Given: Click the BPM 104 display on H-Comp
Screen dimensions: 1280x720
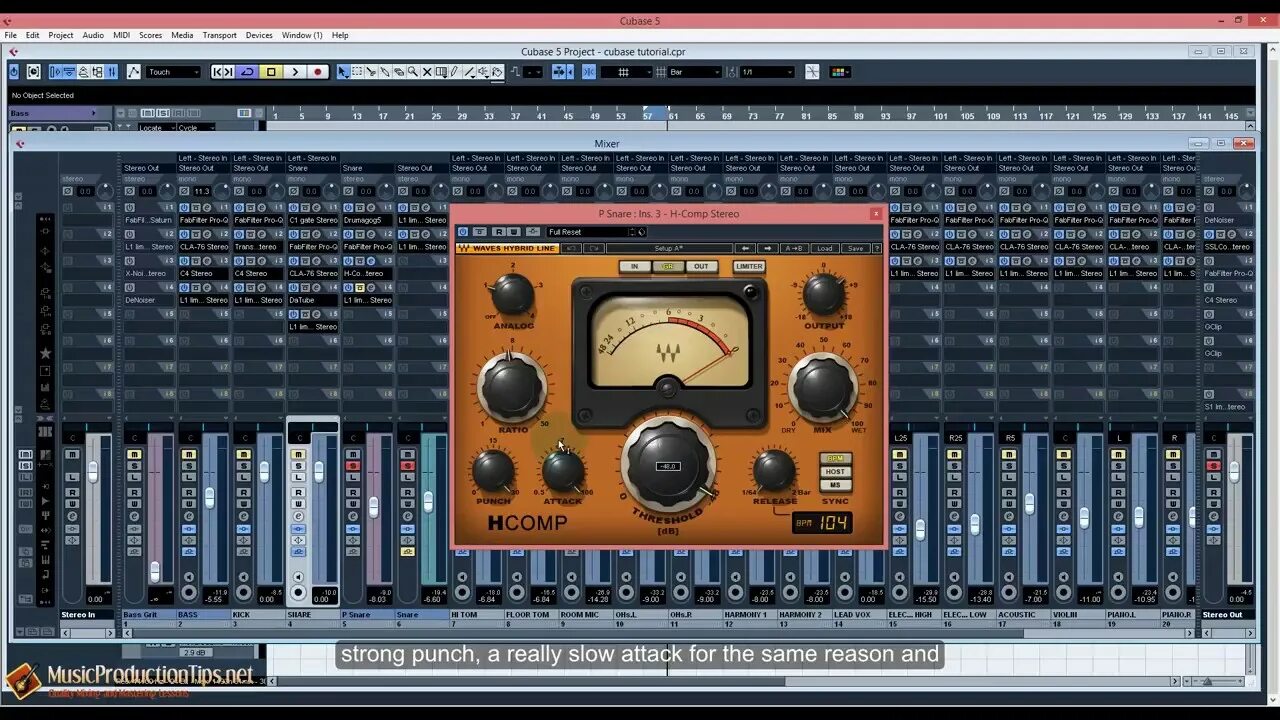Looking at the screenshot, I should (x=822, y=520).
